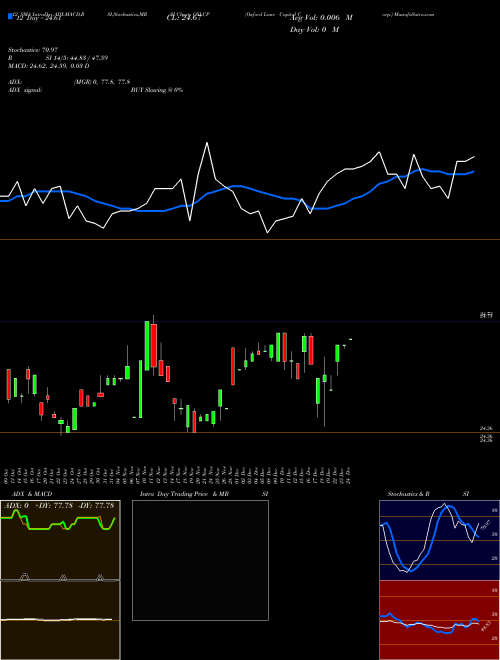
Task: Open the empty intraday trading price panel
Action: coord(200,560)
